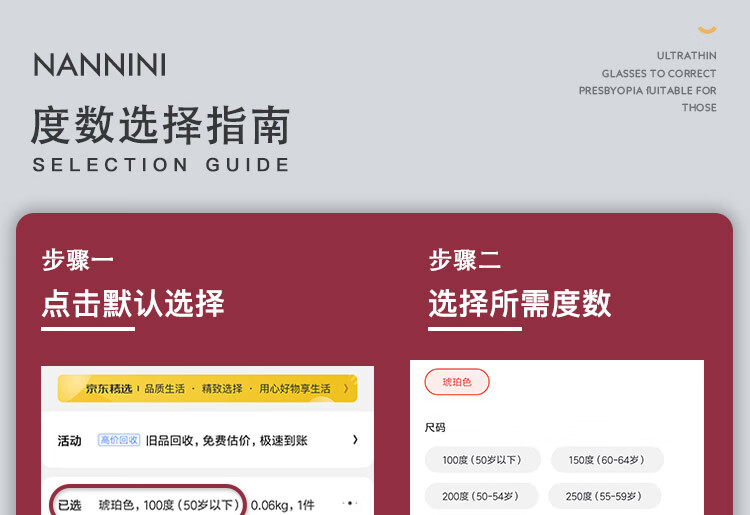
Task: Click the NANNINI brand logo
Action: coord(100,66)
